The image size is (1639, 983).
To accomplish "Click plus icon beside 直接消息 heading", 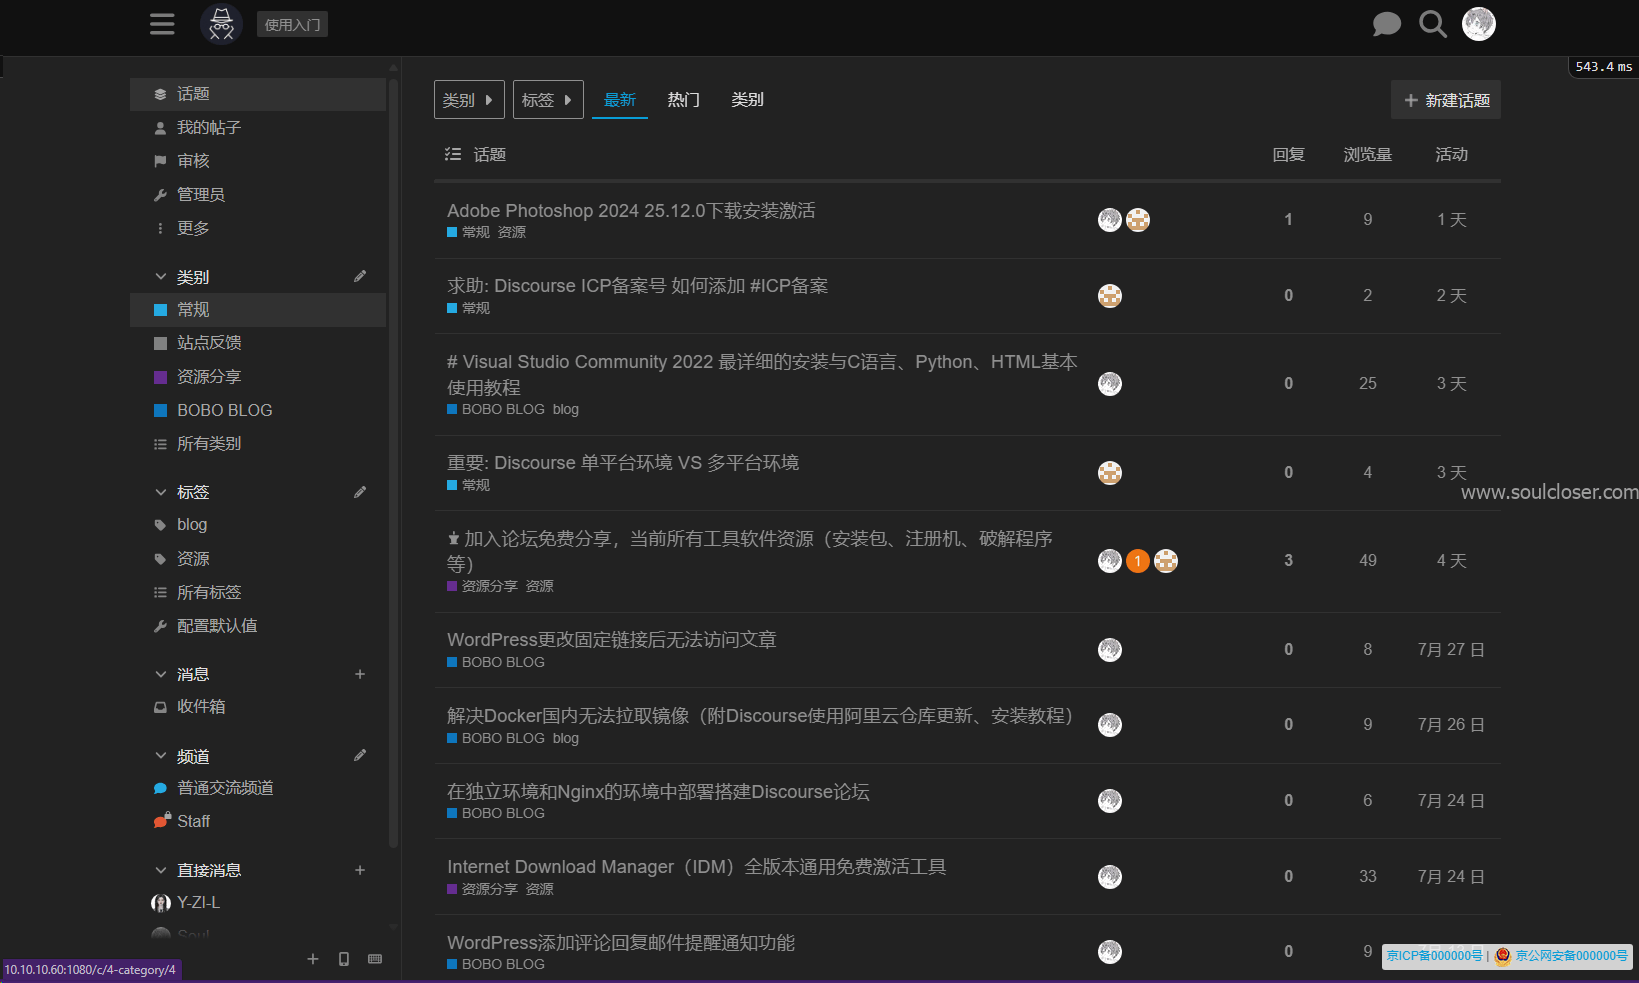I will coord(360,870).
